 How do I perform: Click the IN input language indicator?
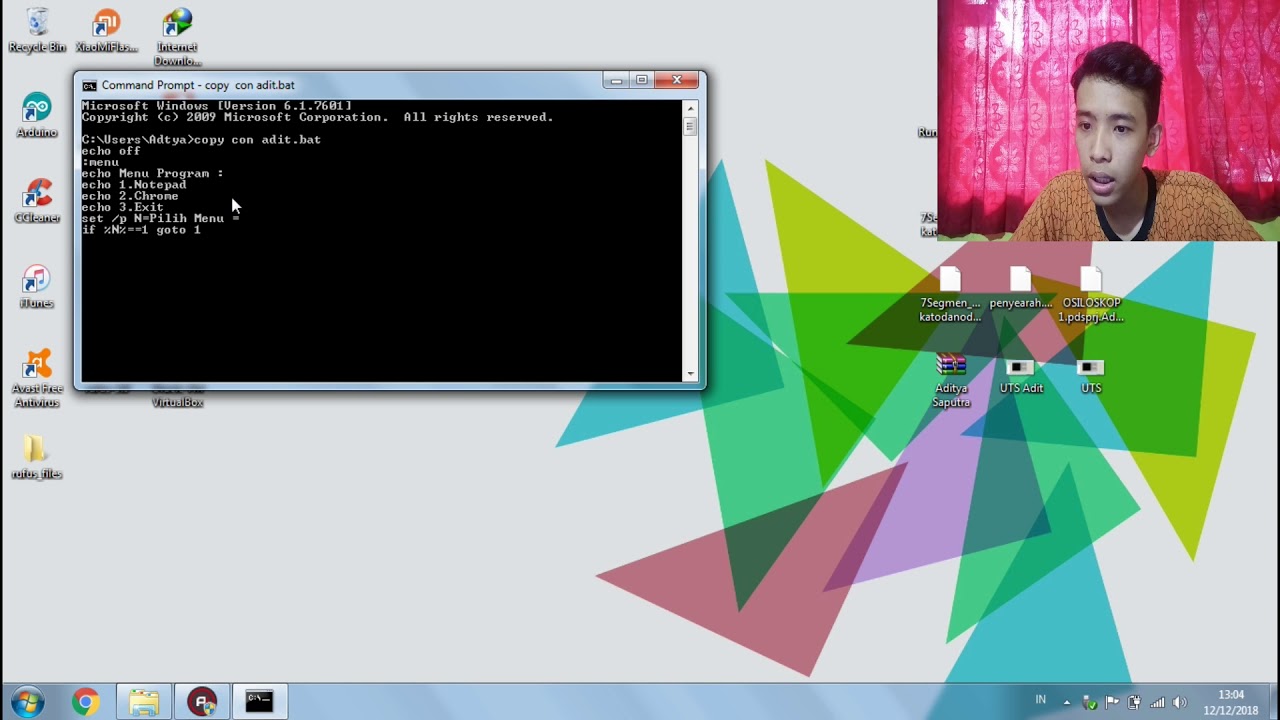[1041, 700]
